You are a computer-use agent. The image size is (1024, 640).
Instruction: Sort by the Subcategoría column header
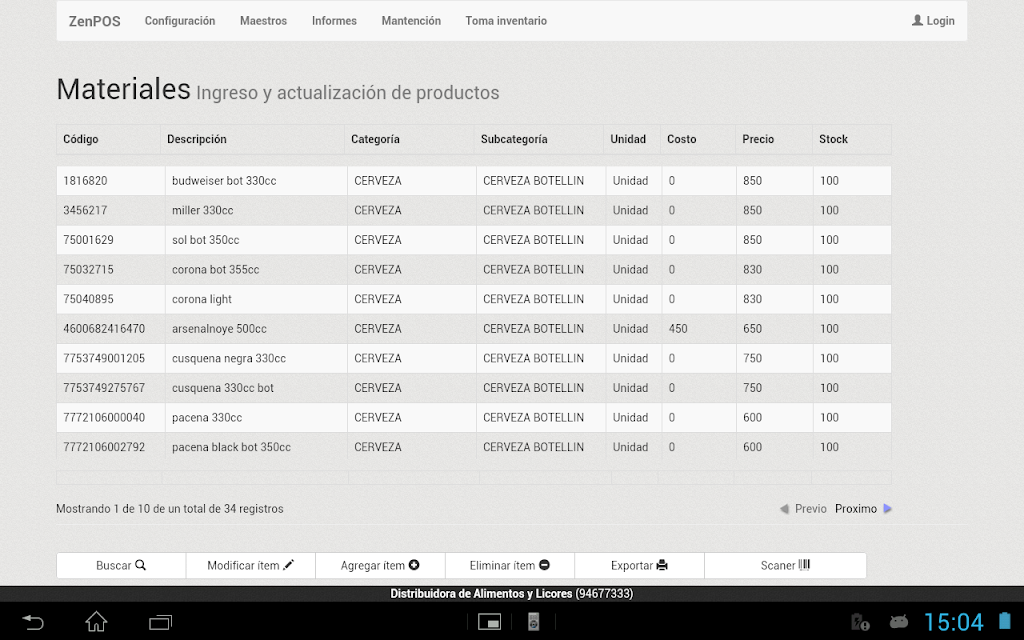539,139
